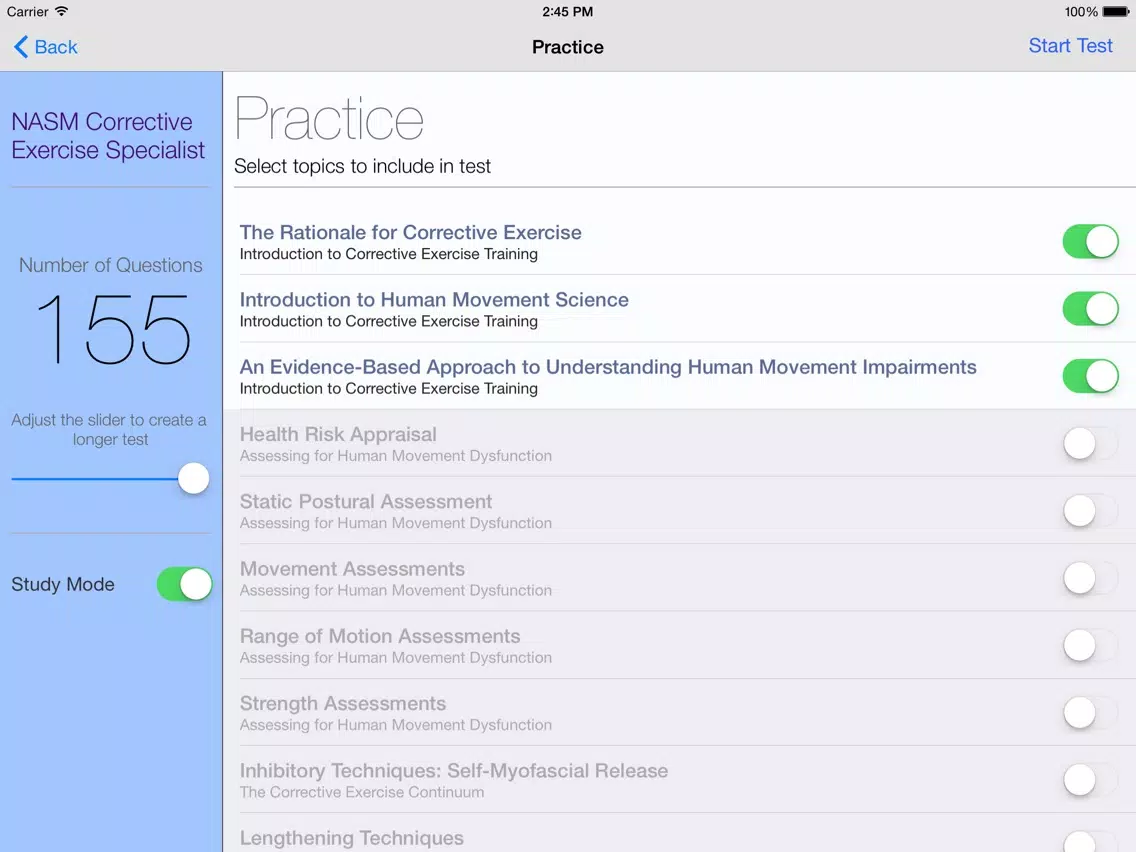Screen dimensions: 1136x852
Task: Select Static Postural Assessment topic title
Action: click(366, 501)
